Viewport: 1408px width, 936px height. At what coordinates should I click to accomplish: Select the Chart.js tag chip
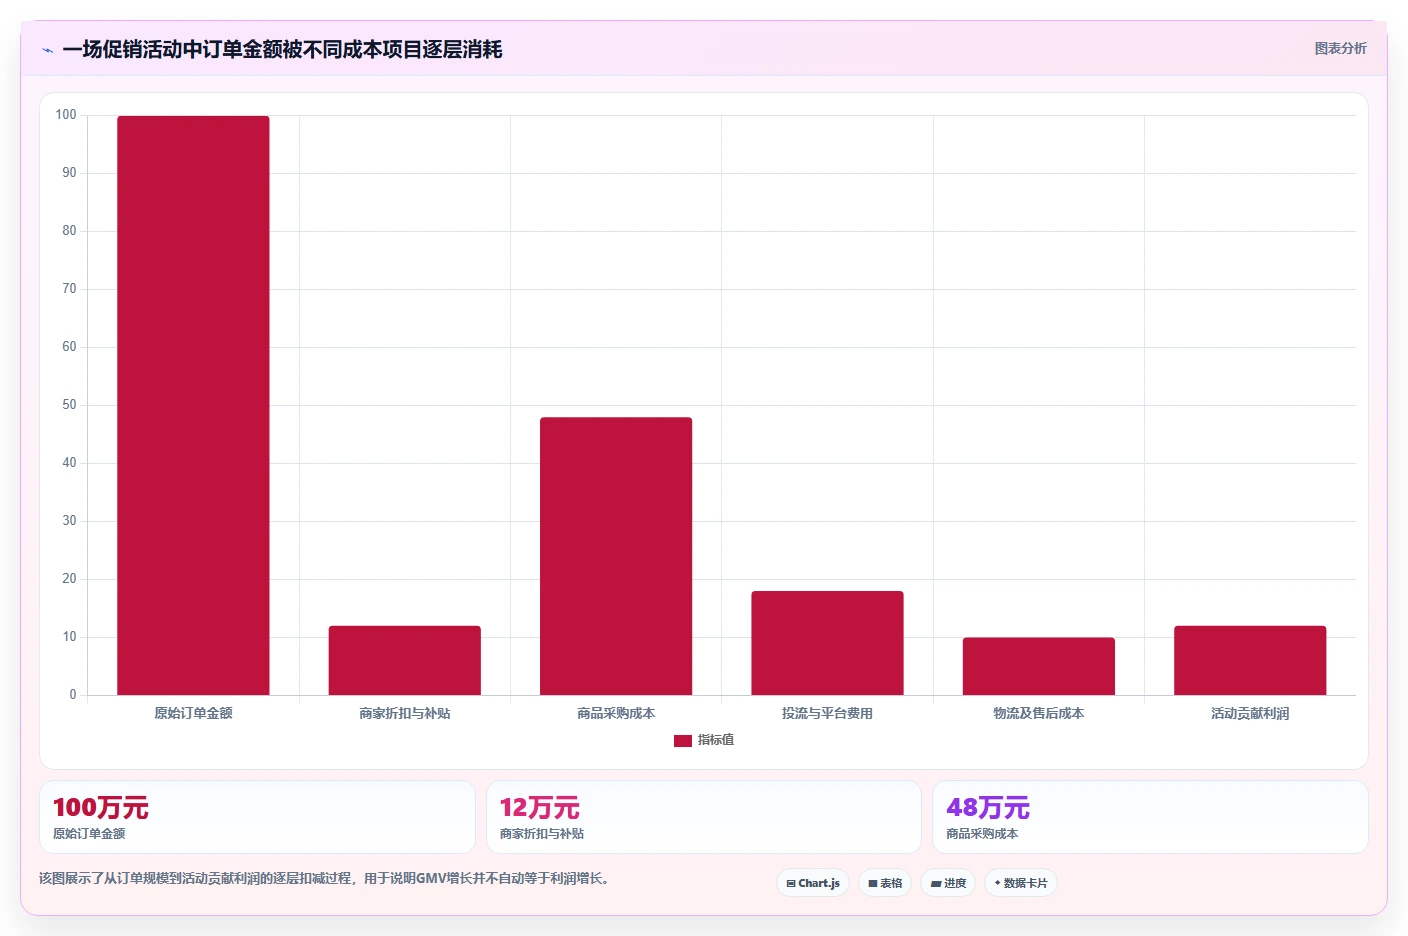(813, 883)
